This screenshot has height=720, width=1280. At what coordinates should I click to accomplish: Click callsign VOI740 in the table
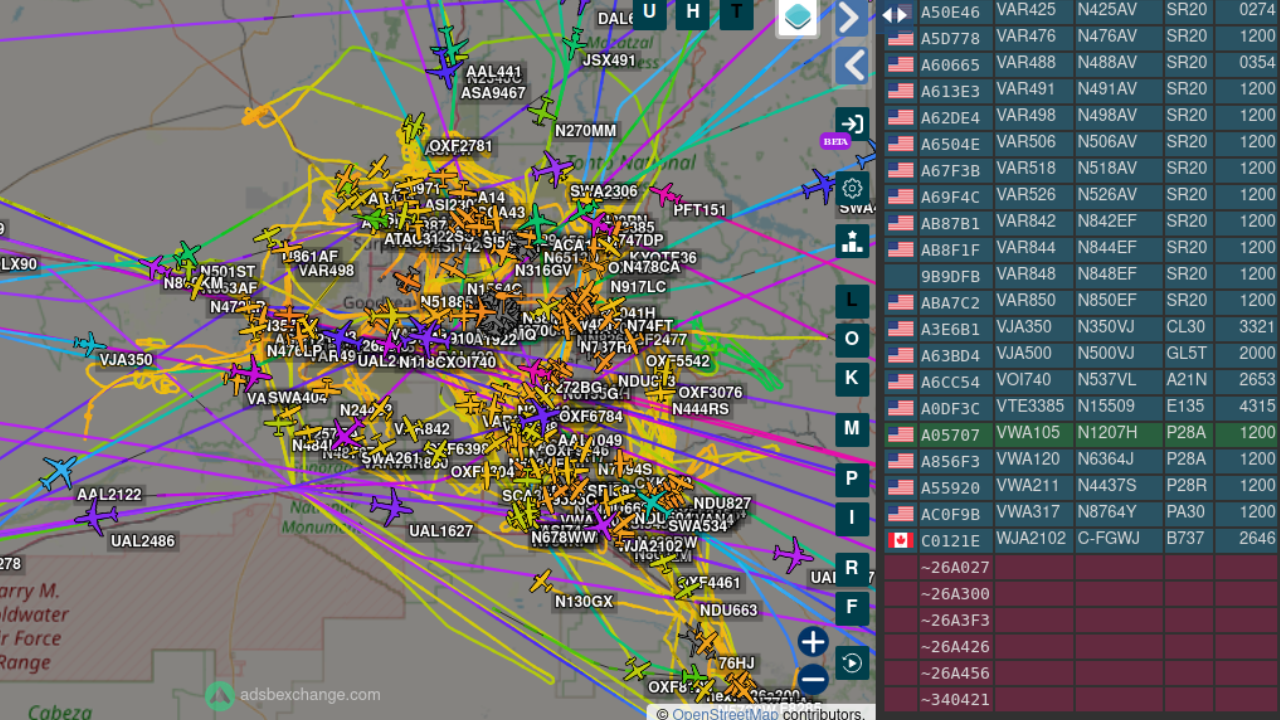tap(1024, 380)
